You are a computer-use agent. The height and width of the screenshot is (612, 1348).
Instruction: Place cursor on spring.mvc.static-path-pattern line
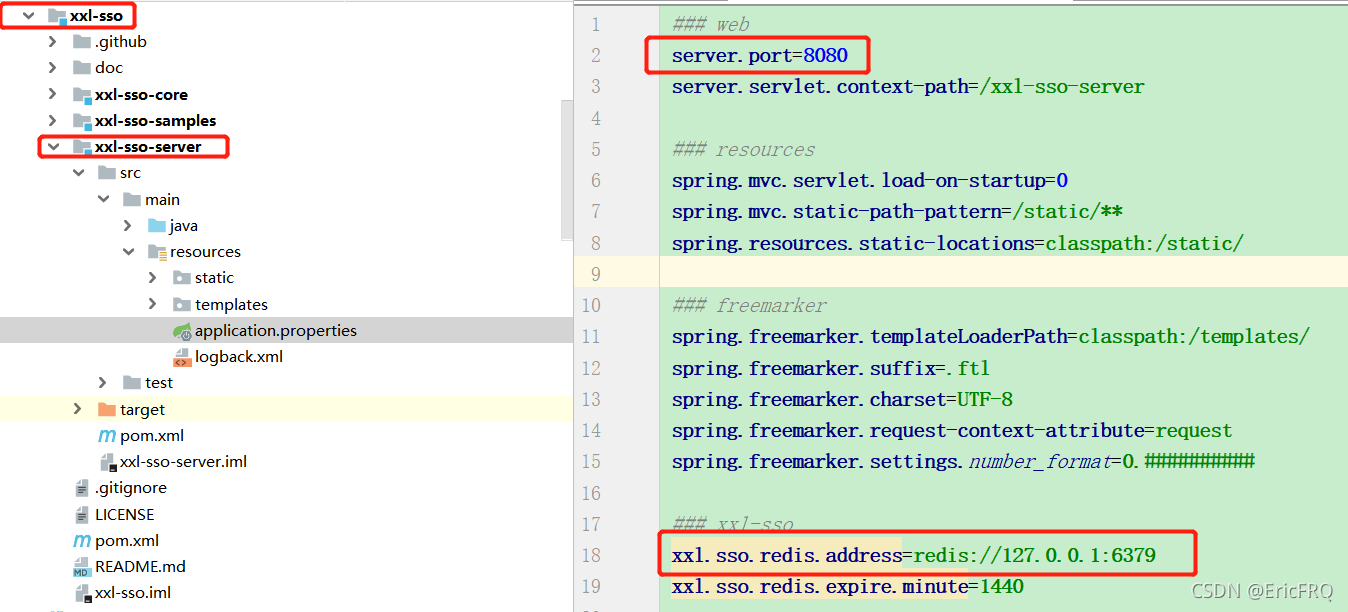897,212
